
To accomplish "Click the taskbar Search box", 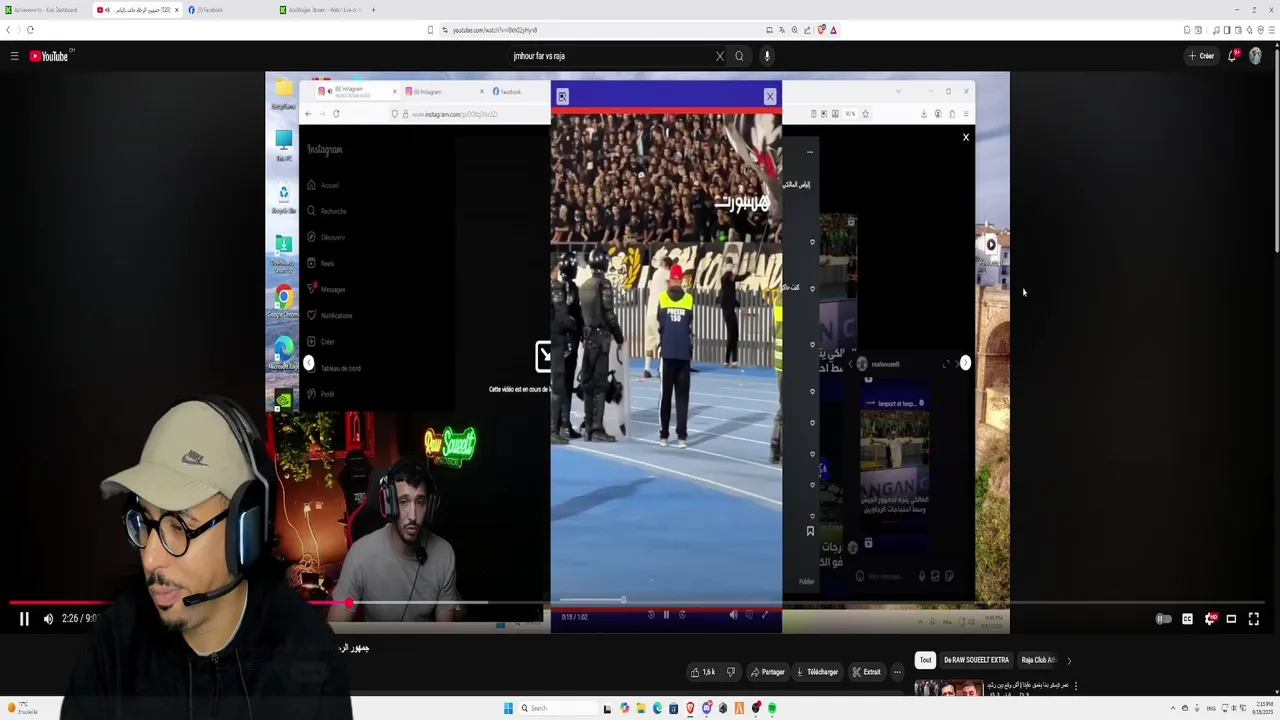I will pyautogui.click(x=557, y=708).
